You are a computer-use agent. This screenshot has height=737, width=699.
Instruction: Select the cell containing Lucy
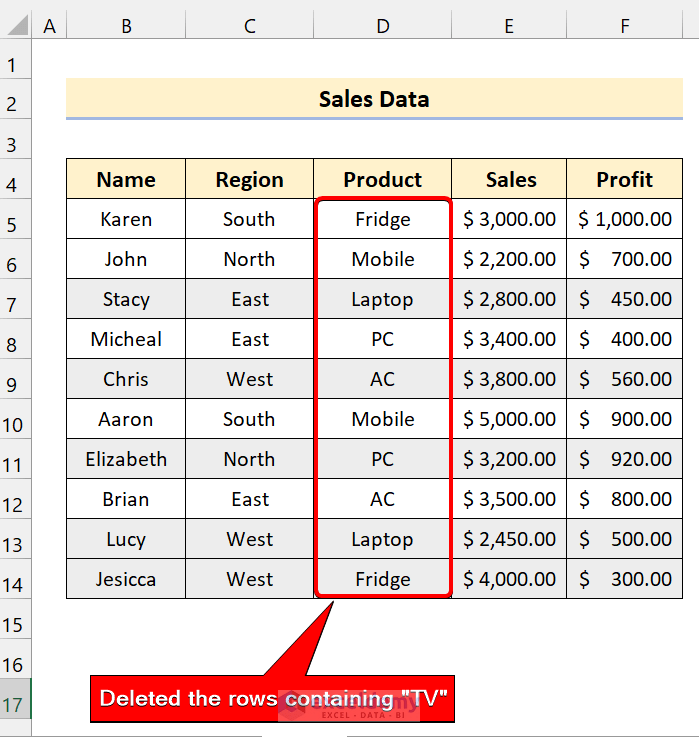coord(126,538)
